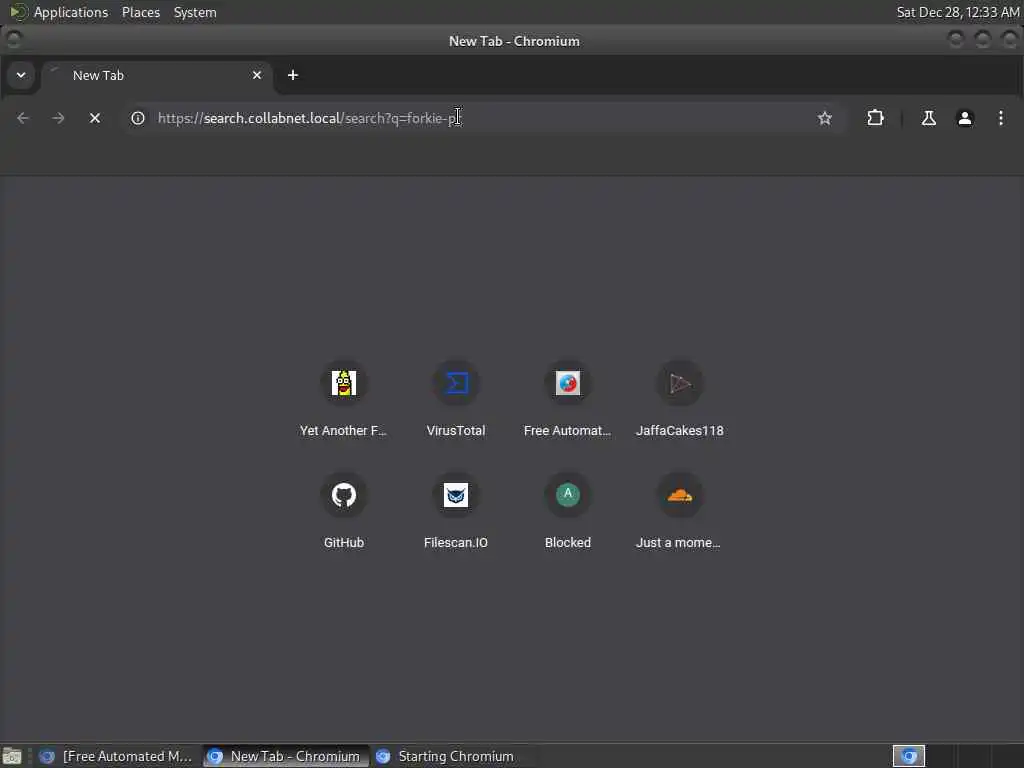Switch to New Tab - Chromium taskbar entry
This screenshot has width=1024, height=768.
coord(285,756)
